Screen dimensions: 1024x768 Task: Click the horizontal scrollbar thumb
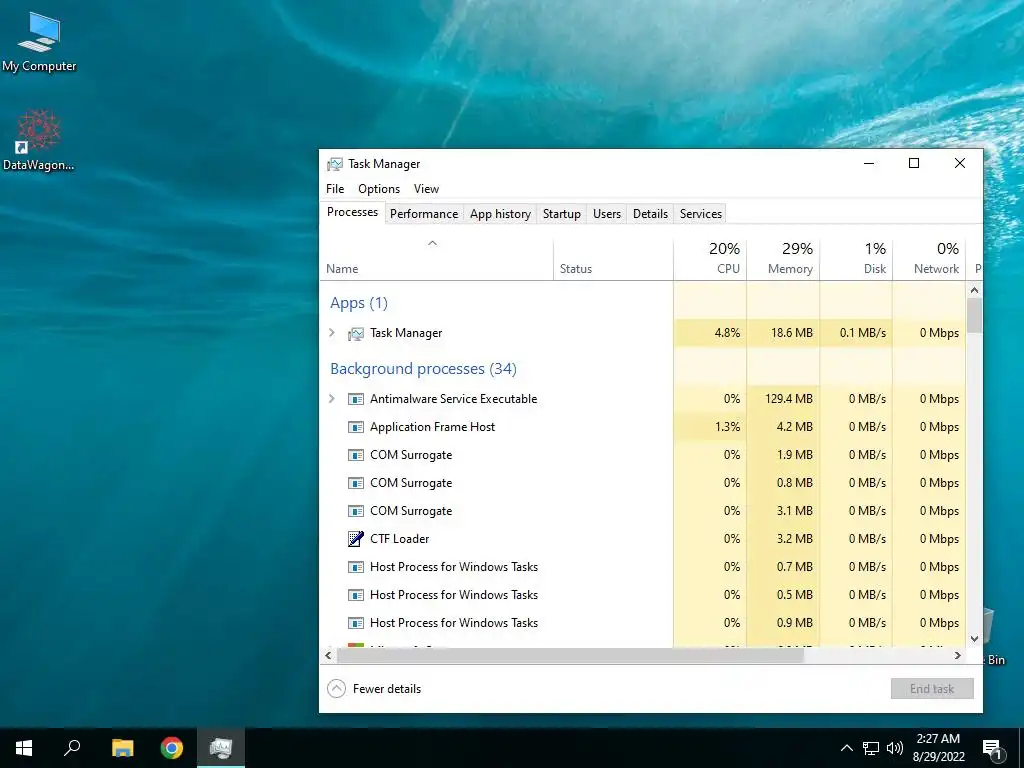click(x=569, y=655)
